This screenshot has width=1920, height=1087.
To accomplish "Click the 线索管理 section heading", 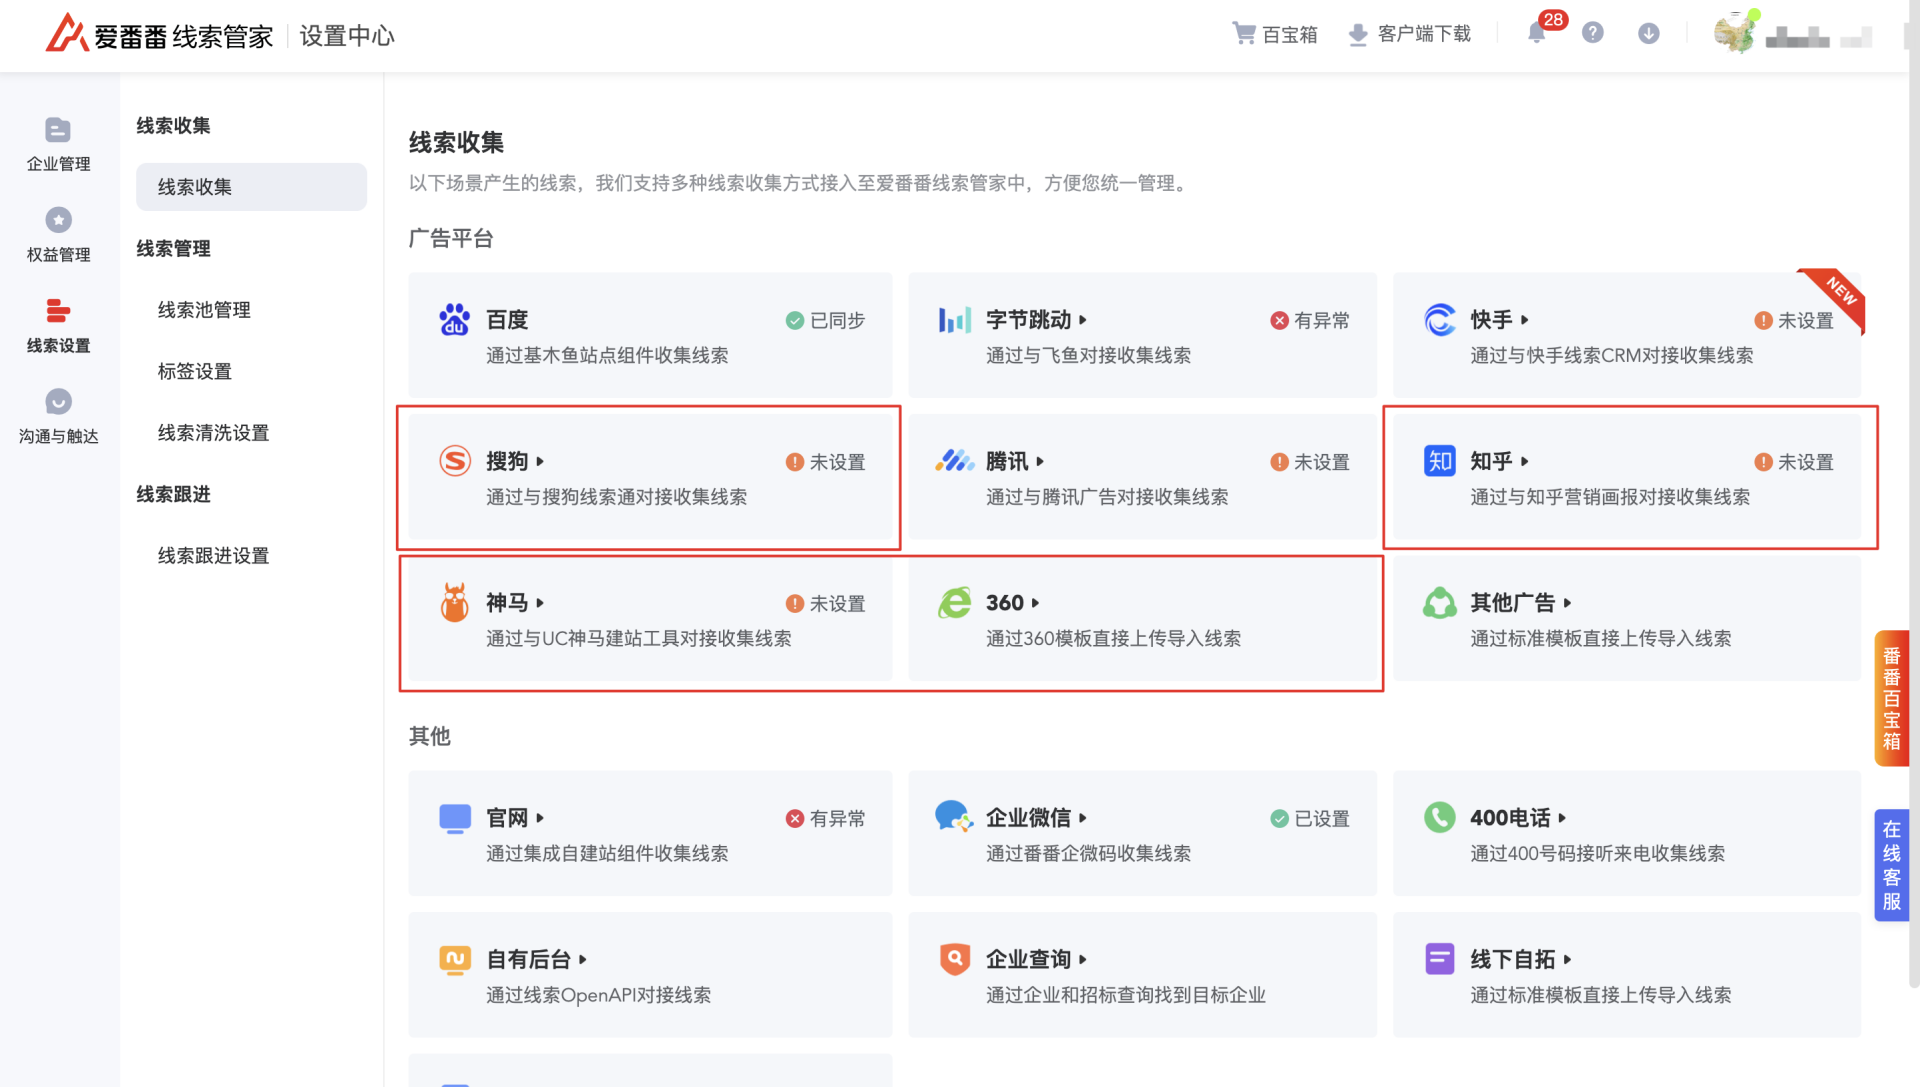I will (x=173, y=249).
